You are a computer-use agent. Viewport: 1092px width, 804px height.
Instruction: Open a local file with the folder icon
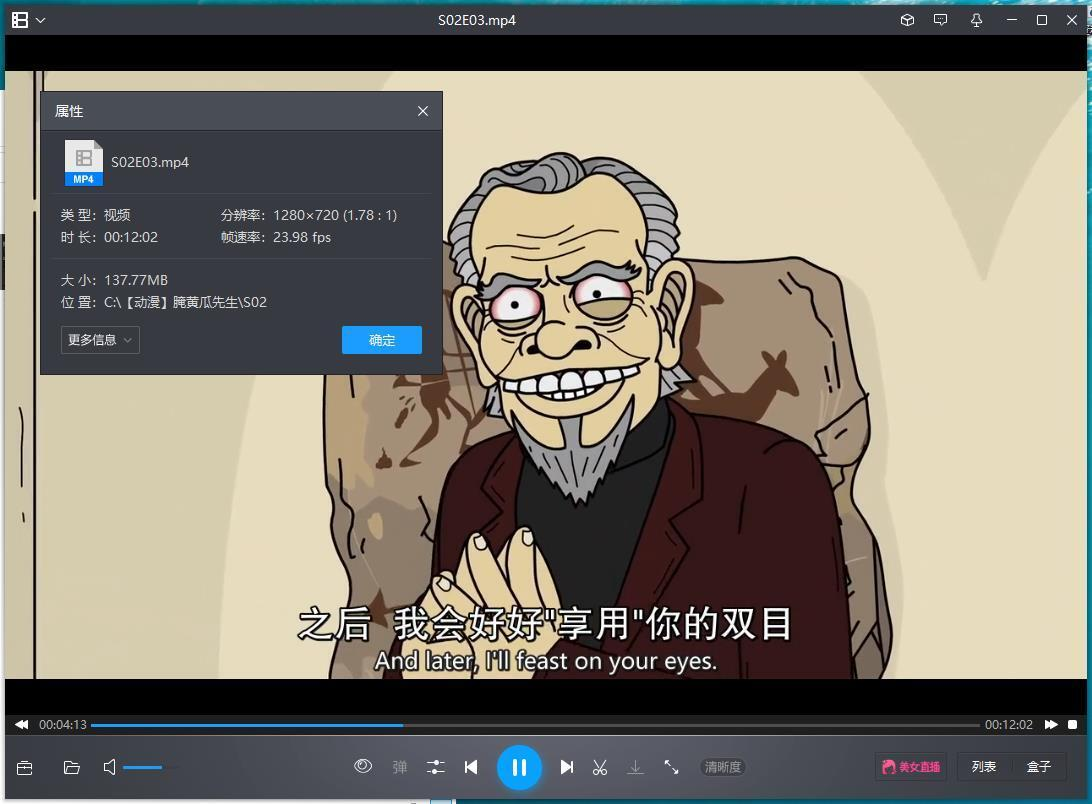(71, 767)
